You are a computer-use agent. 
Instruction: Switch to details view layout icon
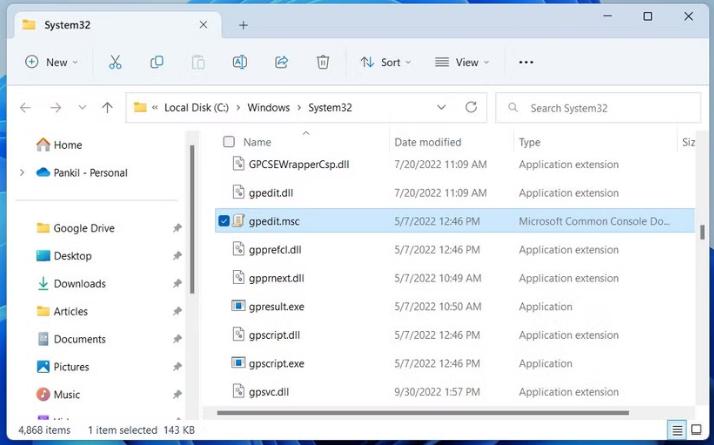tap(677, 430)
